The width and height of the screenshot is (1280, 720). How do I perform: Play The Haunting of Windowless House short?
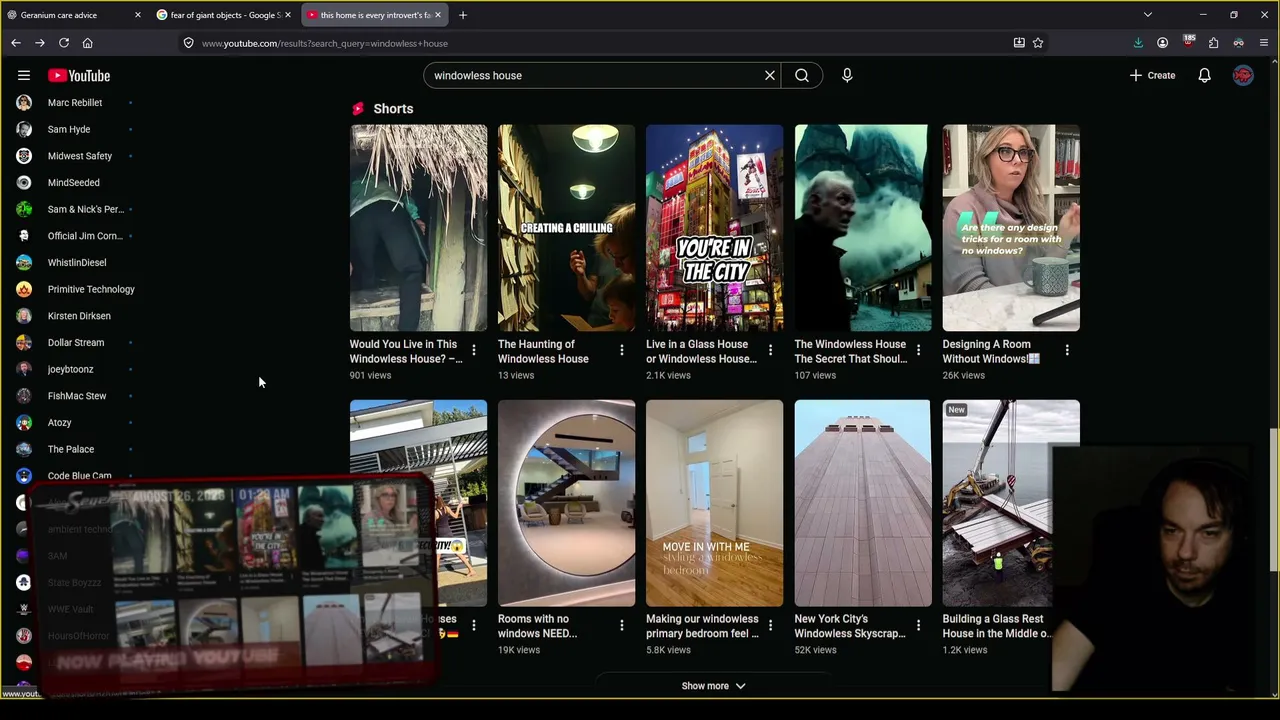click(x=566, y=228)
